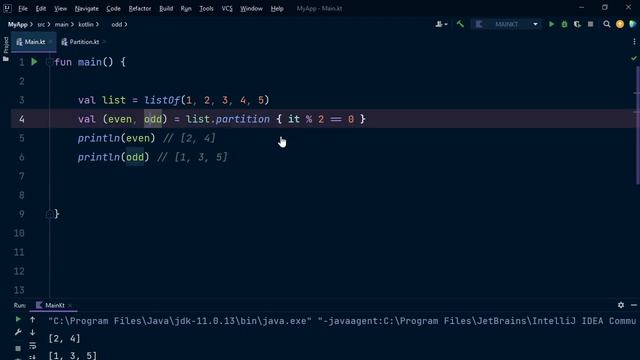Screen dimensions: 640x360
Task: Open editor tabs options three-dot menu
Action: click(x=634, y=42)
